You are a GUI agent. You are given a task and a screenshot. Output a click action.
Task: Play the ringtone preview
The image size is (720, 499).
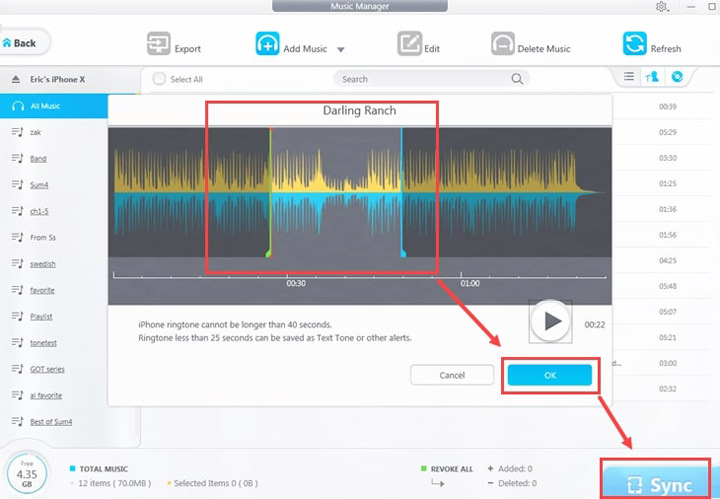pos(550,321)
